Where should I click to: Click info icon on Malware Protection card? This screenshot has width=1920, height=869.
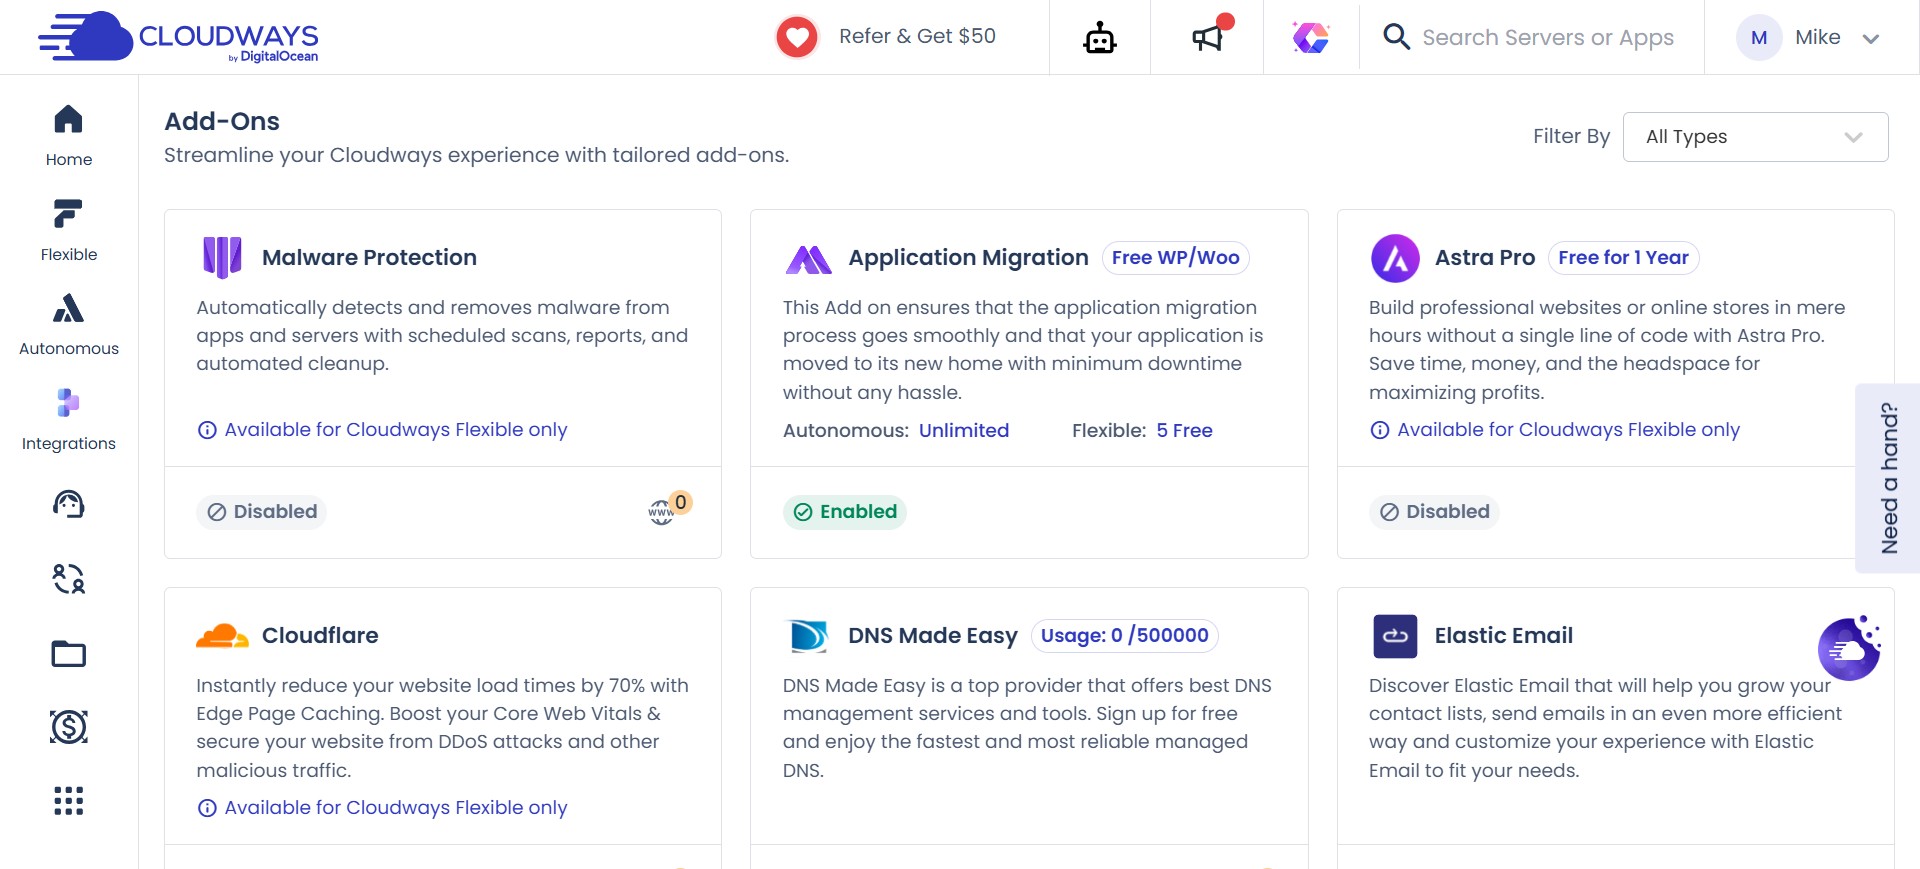[x=207, y=430]
